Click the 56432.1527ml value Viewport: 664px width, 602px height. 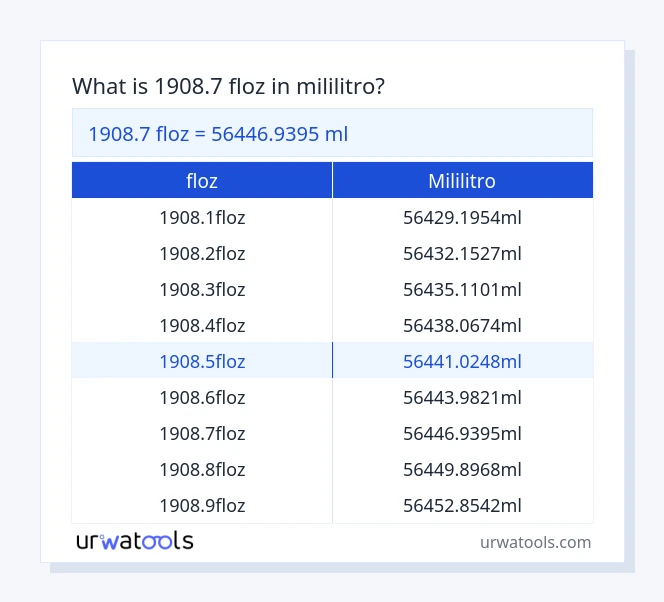462,253
